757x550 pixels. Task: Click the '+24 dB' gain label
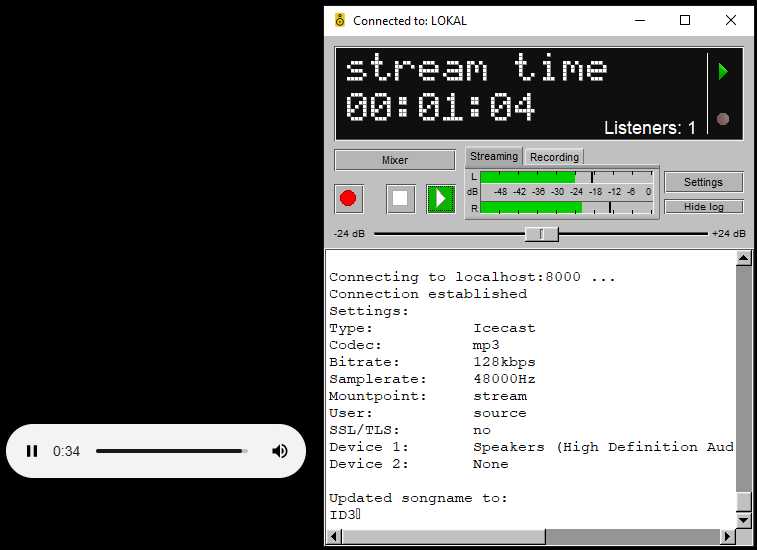[729, 234]
